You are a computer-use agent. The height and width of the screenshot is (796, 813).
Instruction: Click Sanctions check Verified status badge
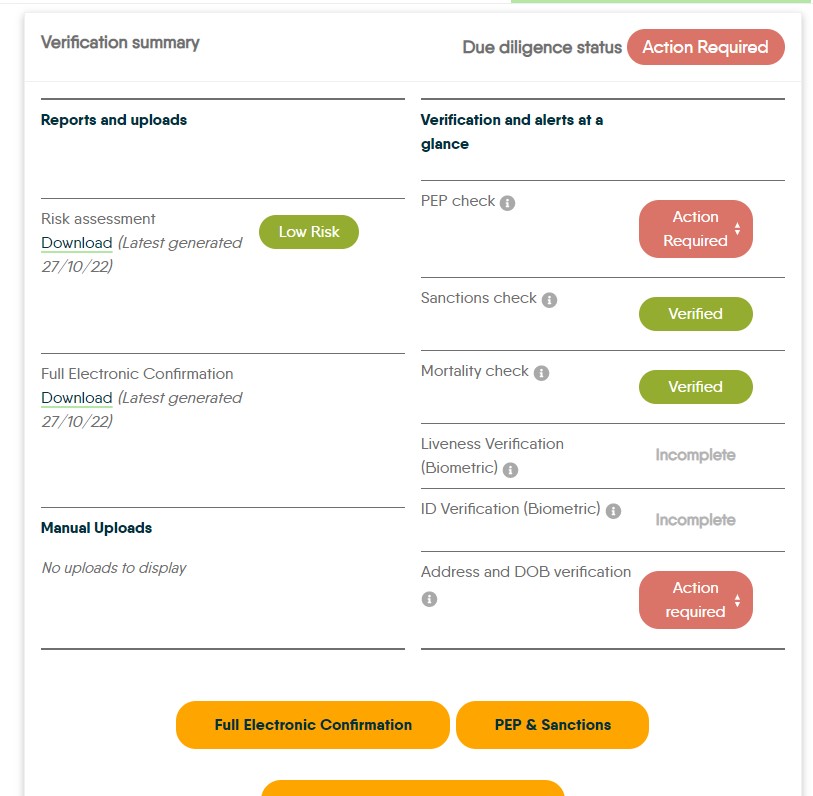[695, 314]
